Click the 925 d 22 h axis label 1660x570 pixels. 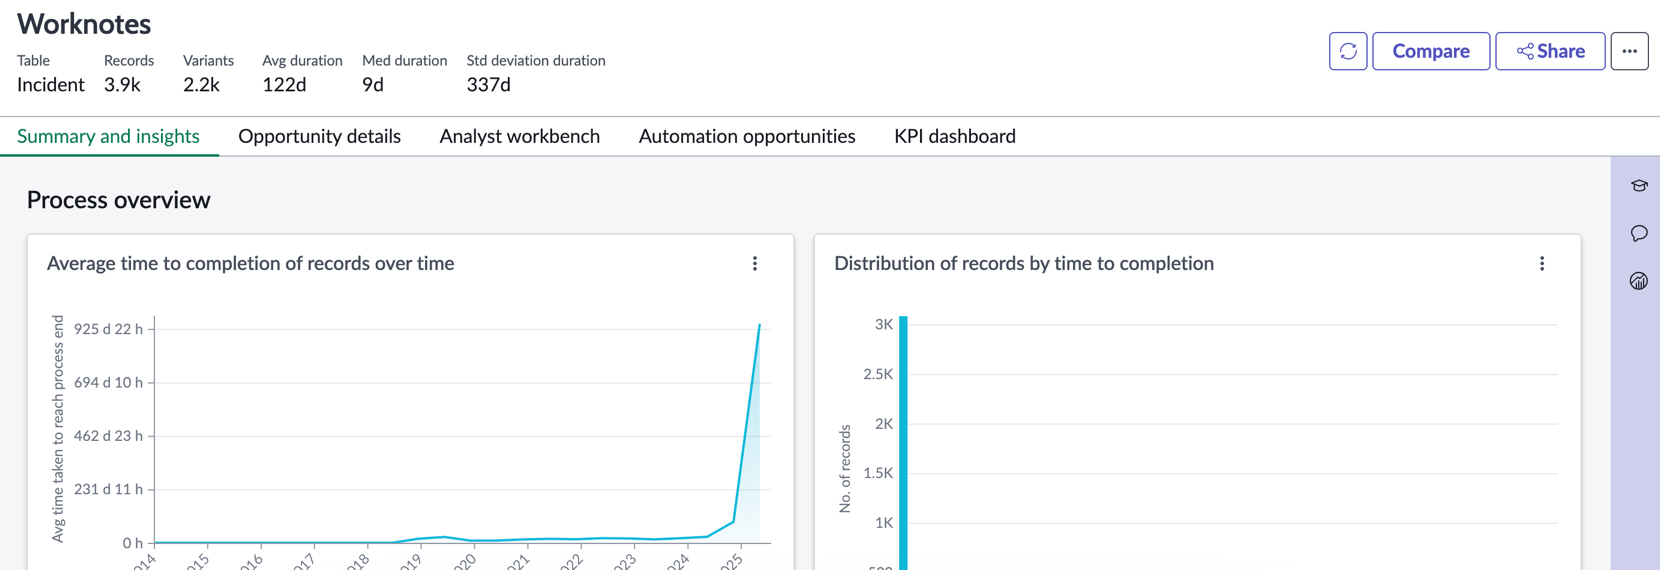point(108,329)
